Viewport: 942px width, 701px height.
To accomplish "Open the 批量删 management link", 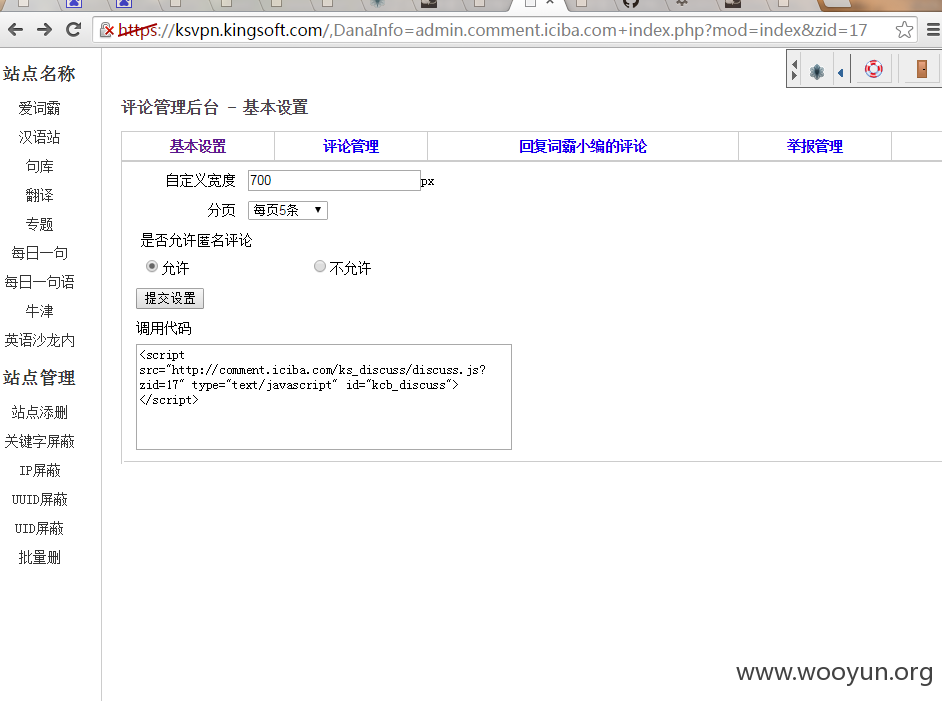I will [x=40, y=557].
